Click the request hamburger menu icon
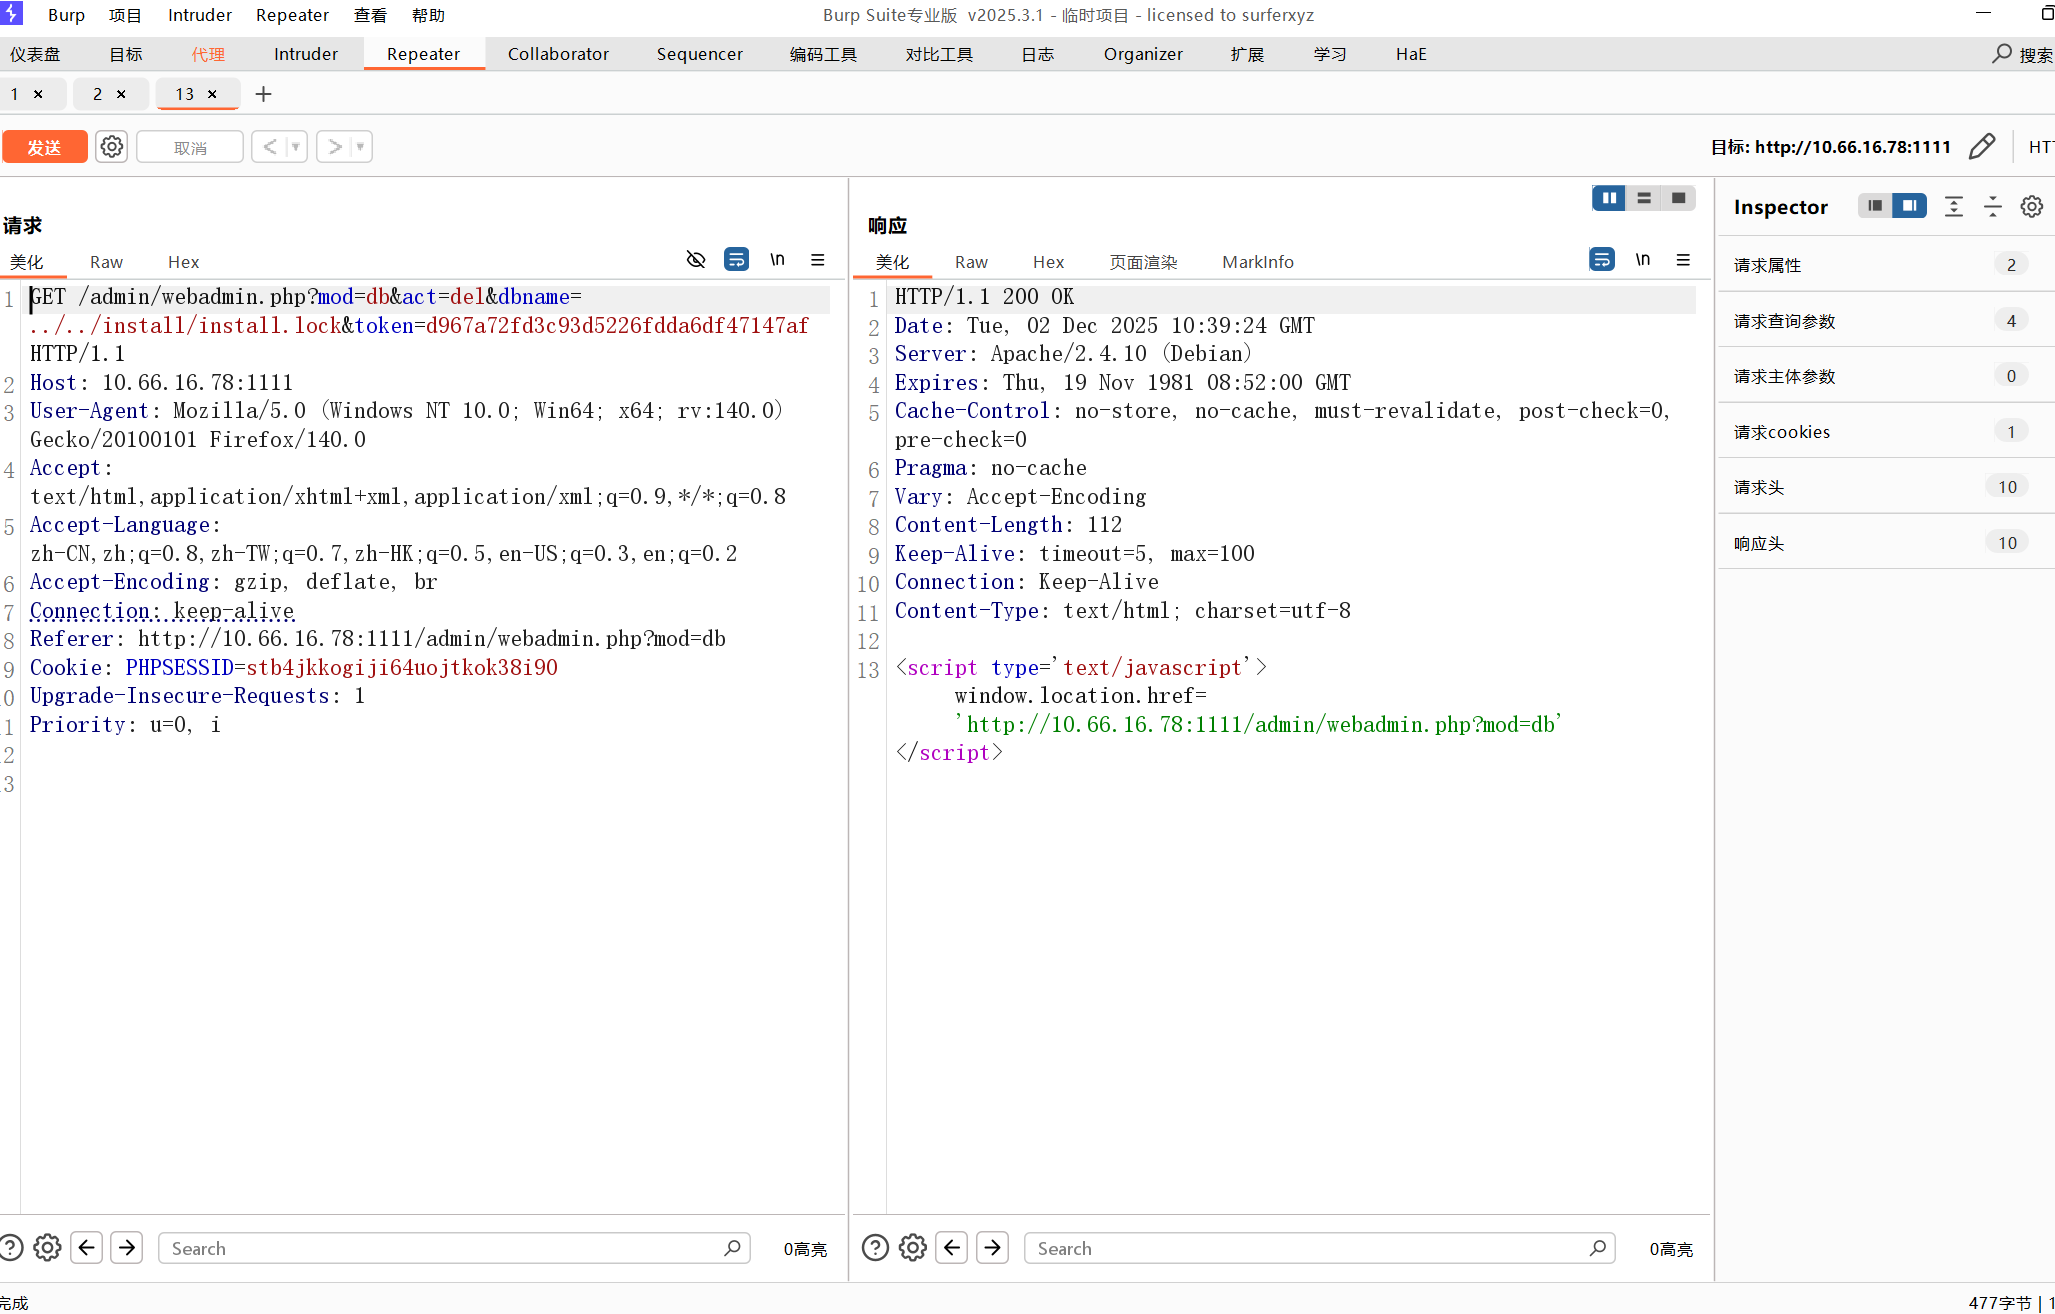Viewport: 2055px width, 1314px height. pos(818,260)
